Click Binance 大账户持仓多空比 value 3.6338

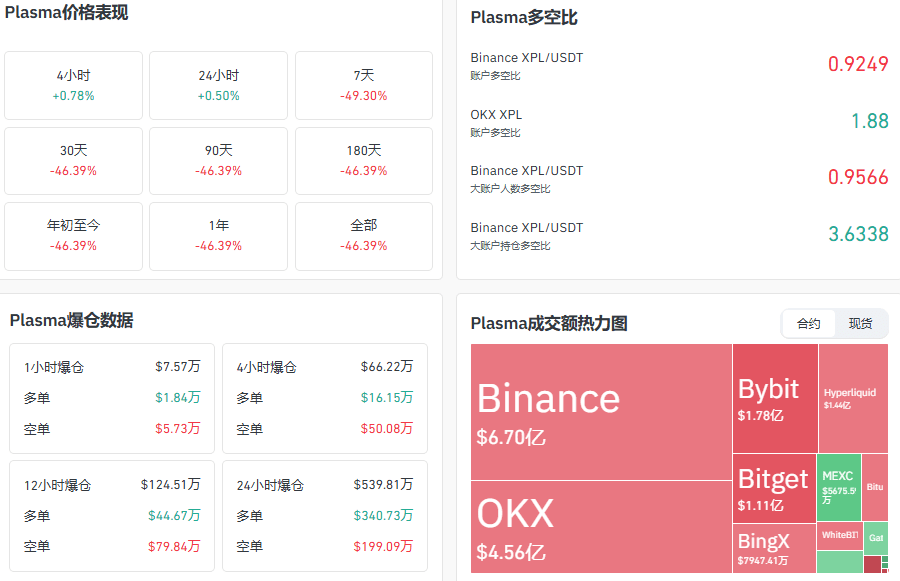coord(858,235)
